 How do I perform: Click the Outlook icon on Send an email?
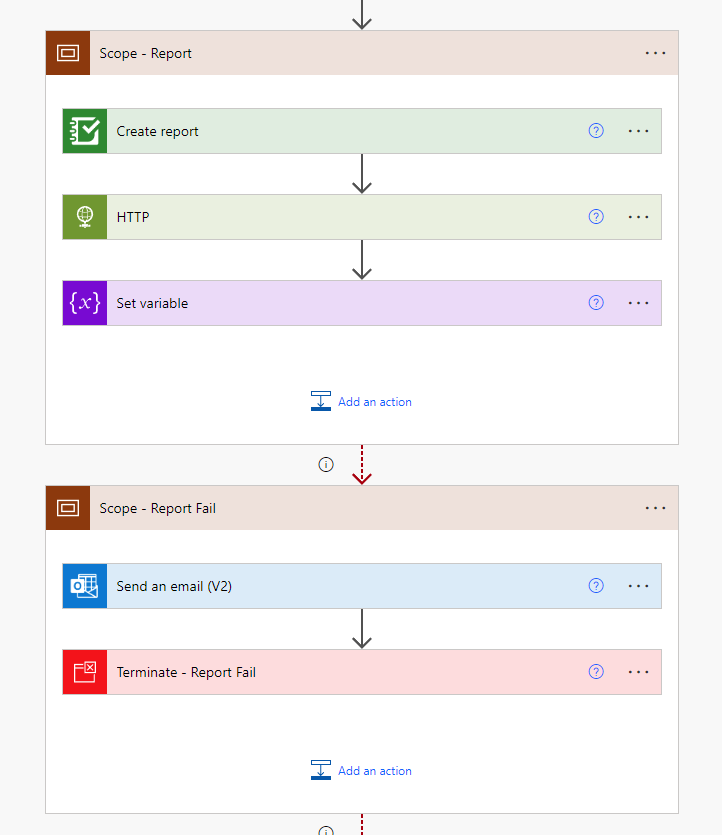click(x=85, y=586)
